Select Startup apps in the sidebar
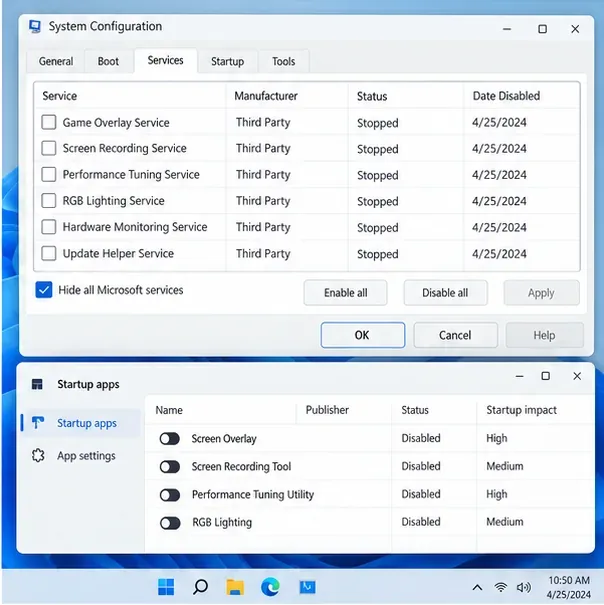Viewport: 604px width, 605px height. (81, 423)
